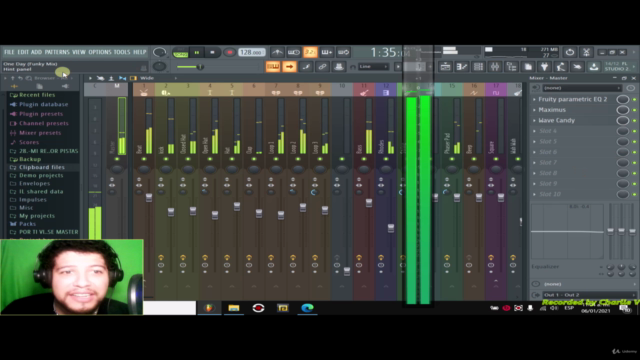Click the red record button

(x=230, y=52)
